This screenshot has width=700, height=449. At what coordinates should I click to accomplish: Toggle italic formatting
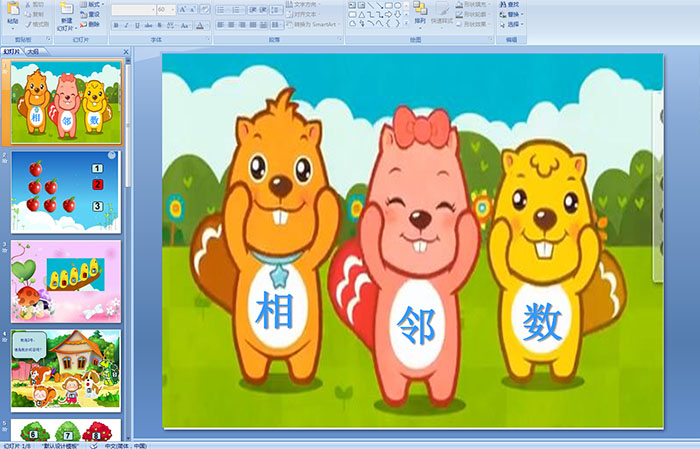click(126, 25)
